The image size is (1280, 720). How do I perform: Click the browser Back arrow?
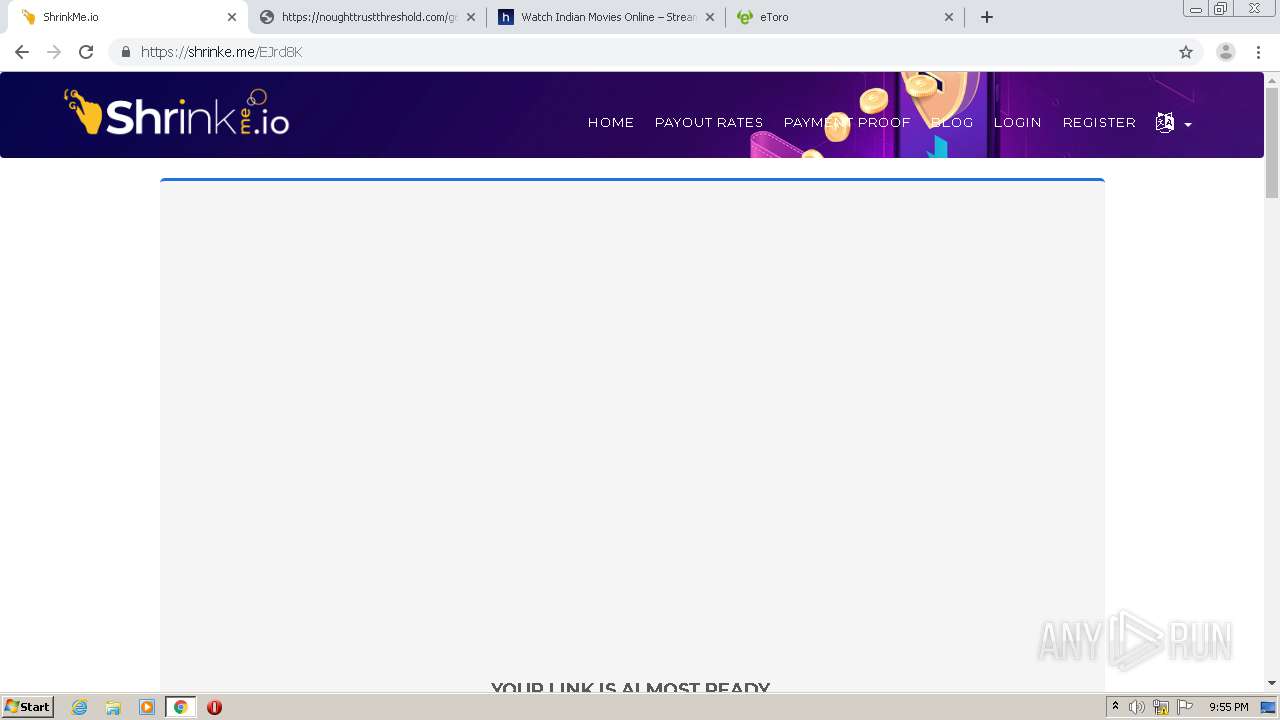[22, 52]
